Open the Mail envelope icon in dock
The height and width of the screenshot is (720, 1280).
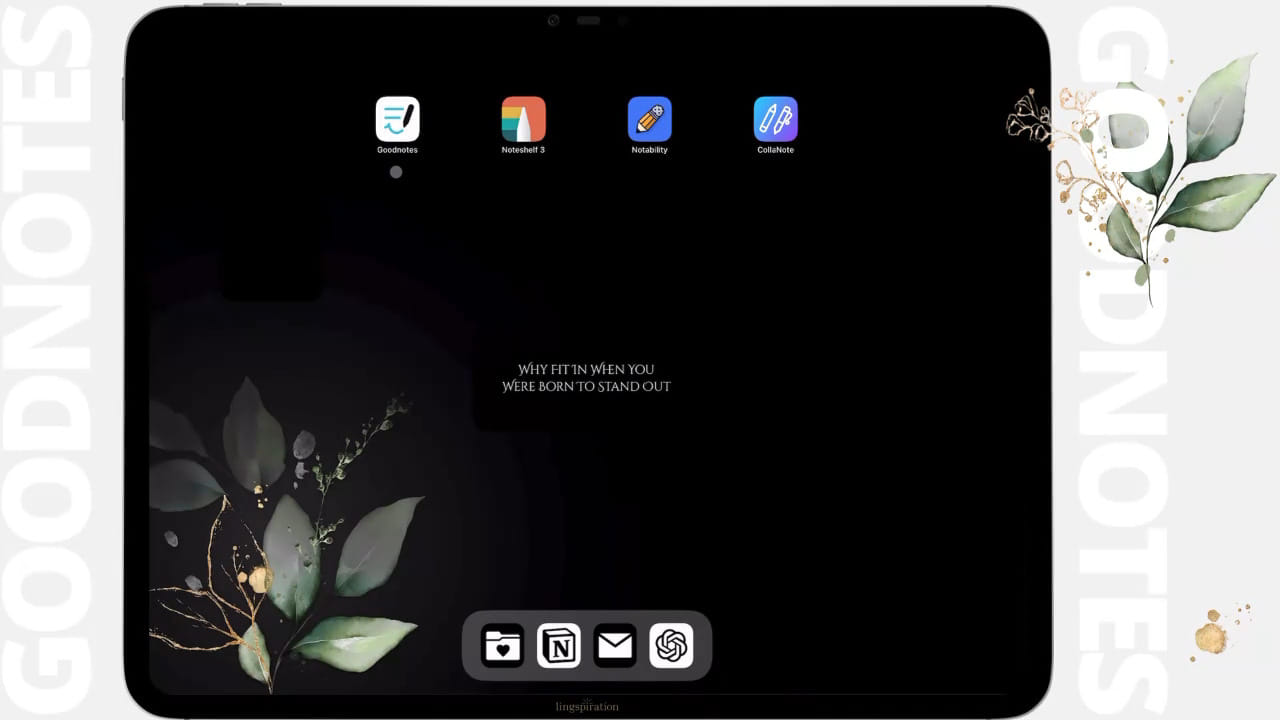point(615,646)
